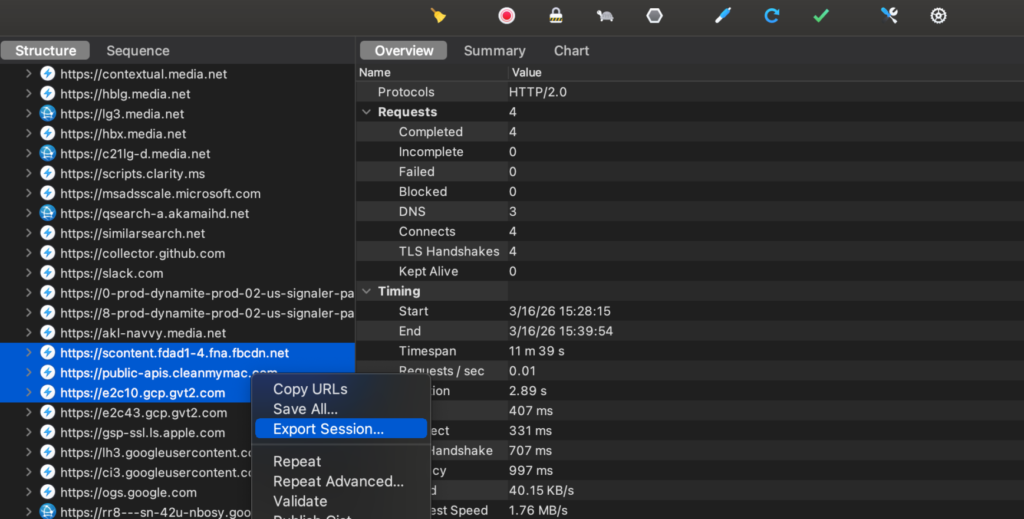This screenshot has height=519, width=1024.
Task: Click the blue Repeat request arrow icon
Action: [772, 15]
